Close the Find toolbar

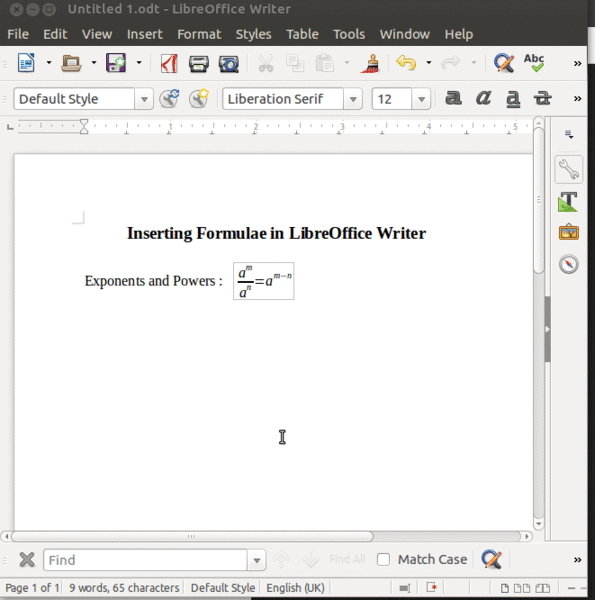(x=27, y=560)
